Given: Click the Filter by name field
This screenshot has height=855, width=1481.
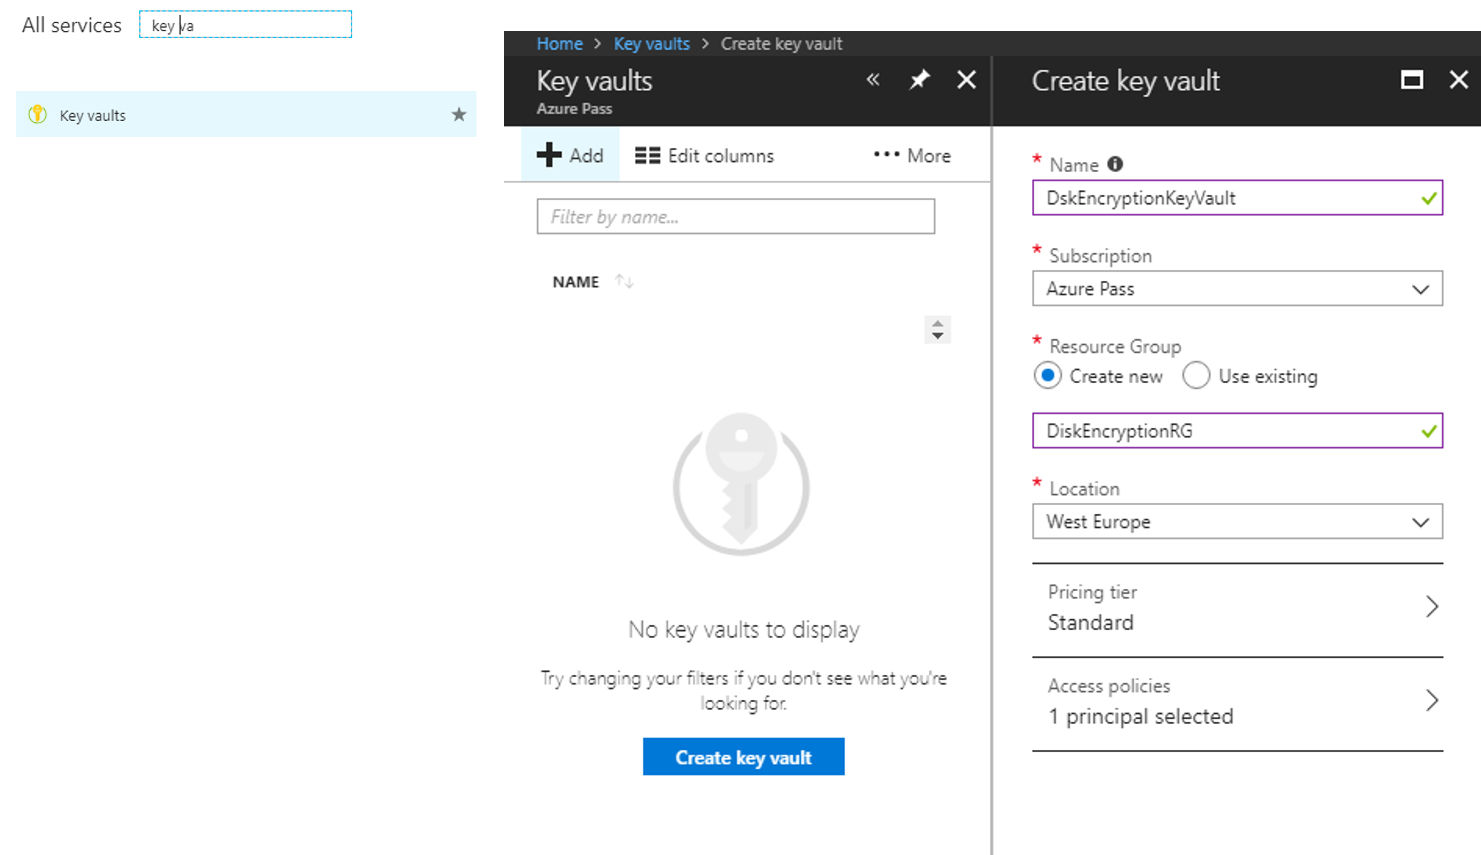Looking at the screenshot, I should point(735,216).
